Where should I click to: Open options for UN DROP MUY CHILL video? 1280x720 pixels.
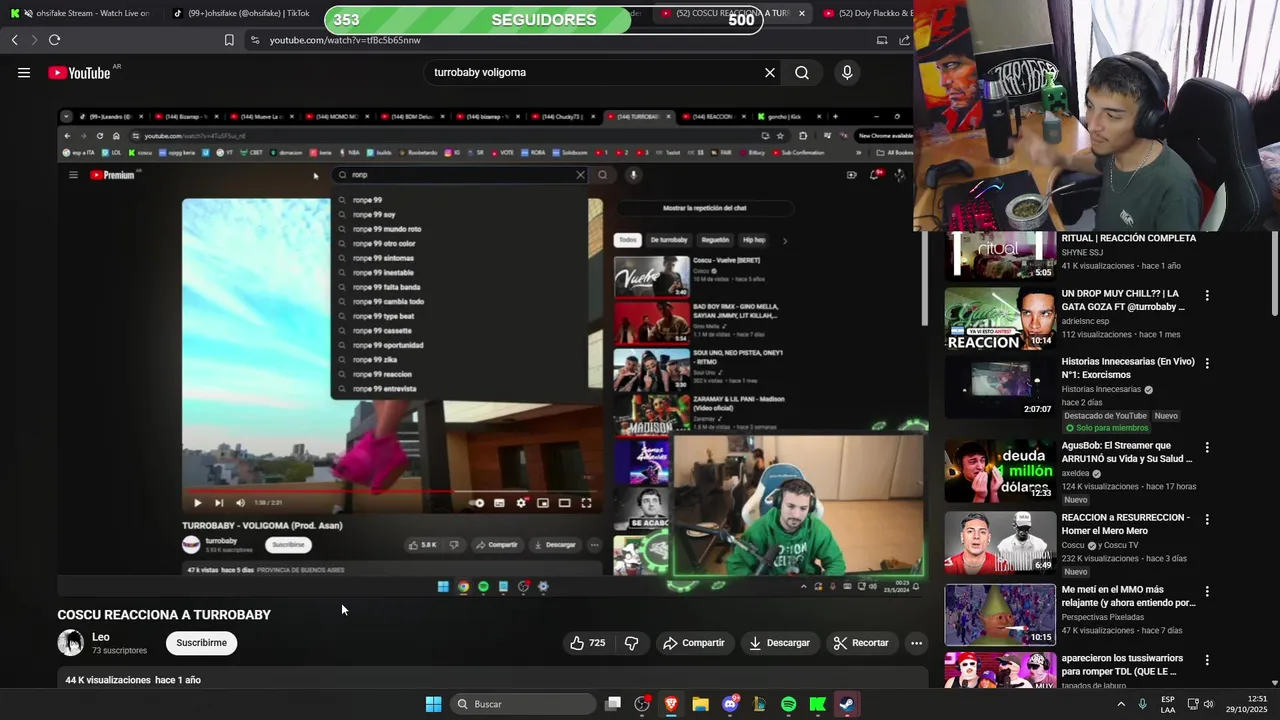(1207, 296)
